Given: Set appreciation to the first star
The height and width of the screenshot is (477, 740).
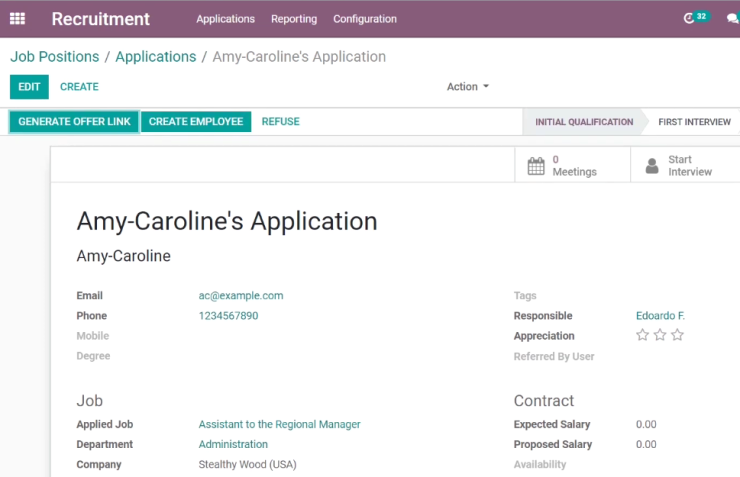Looking at the screenshot, I should [642, 335].
